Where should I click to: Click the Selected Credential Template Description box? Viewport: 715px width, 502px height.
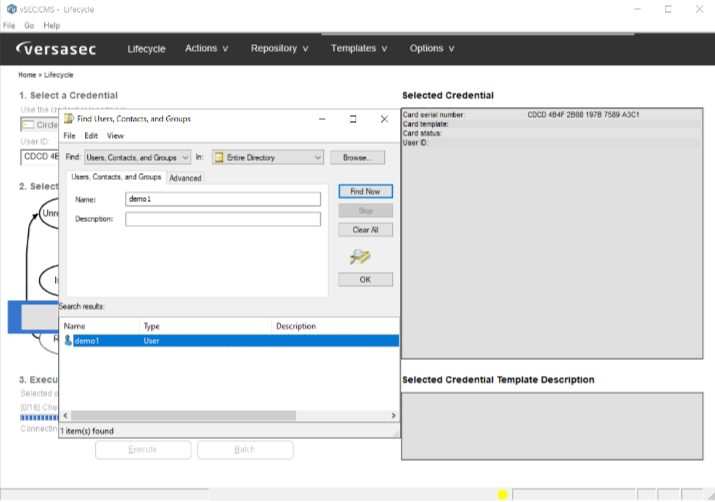click(x=552, y=426)
